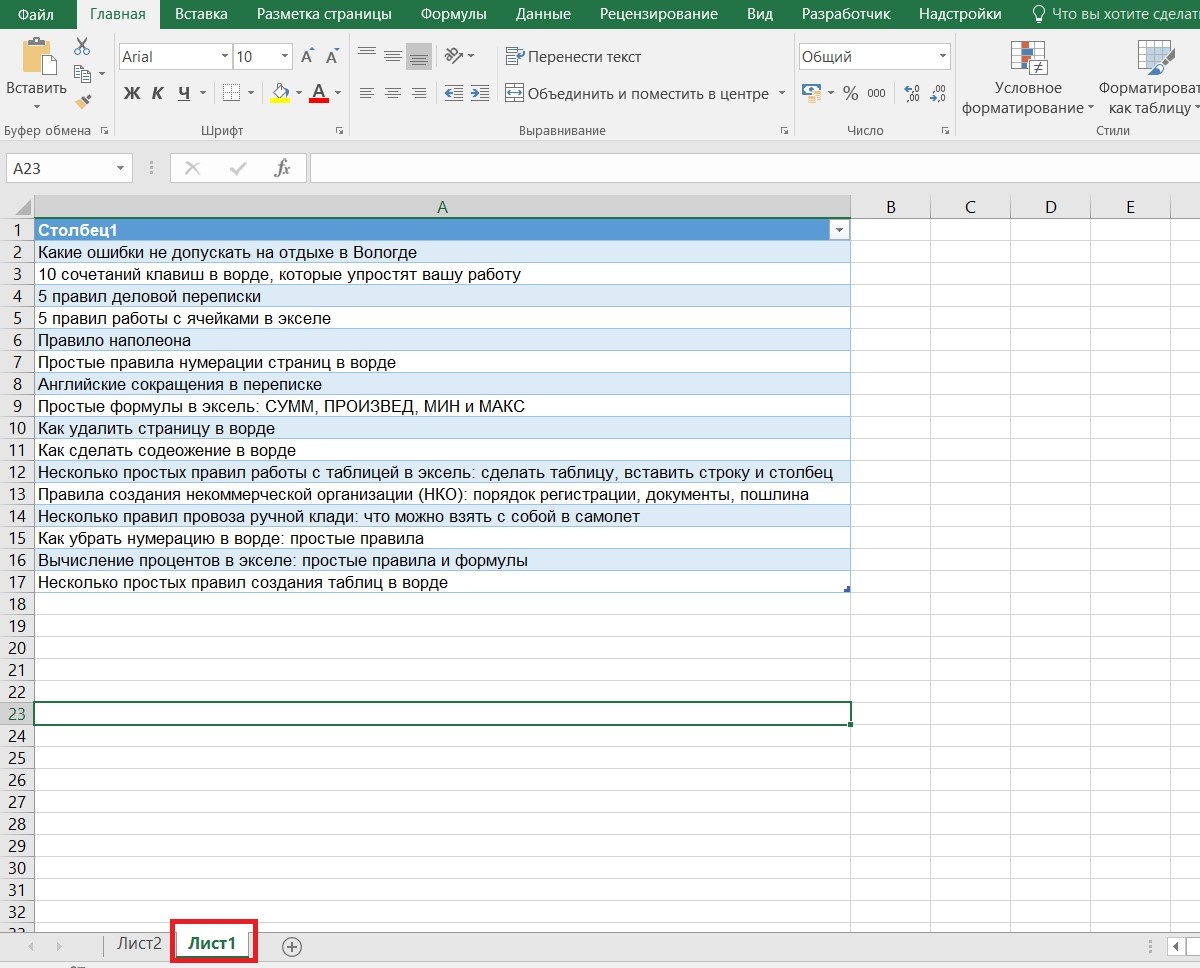Click the accounting currency format icon

pyautogui.click(x=811, y=93)
